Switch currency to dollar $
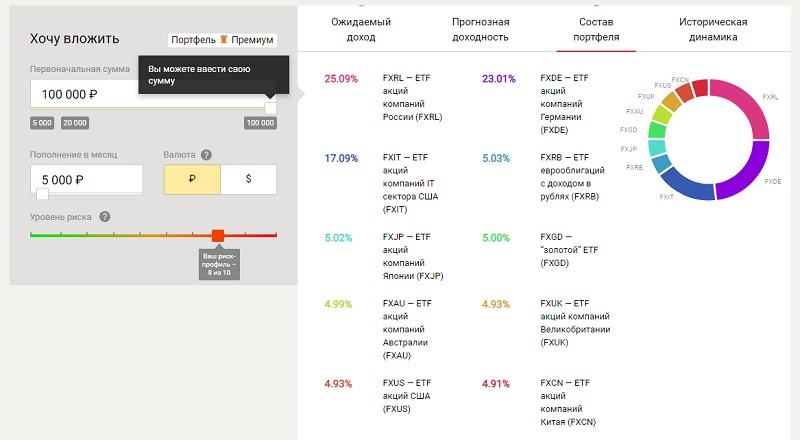The height and width of the screenshot is (440, 800). click(x=248, y=179)
